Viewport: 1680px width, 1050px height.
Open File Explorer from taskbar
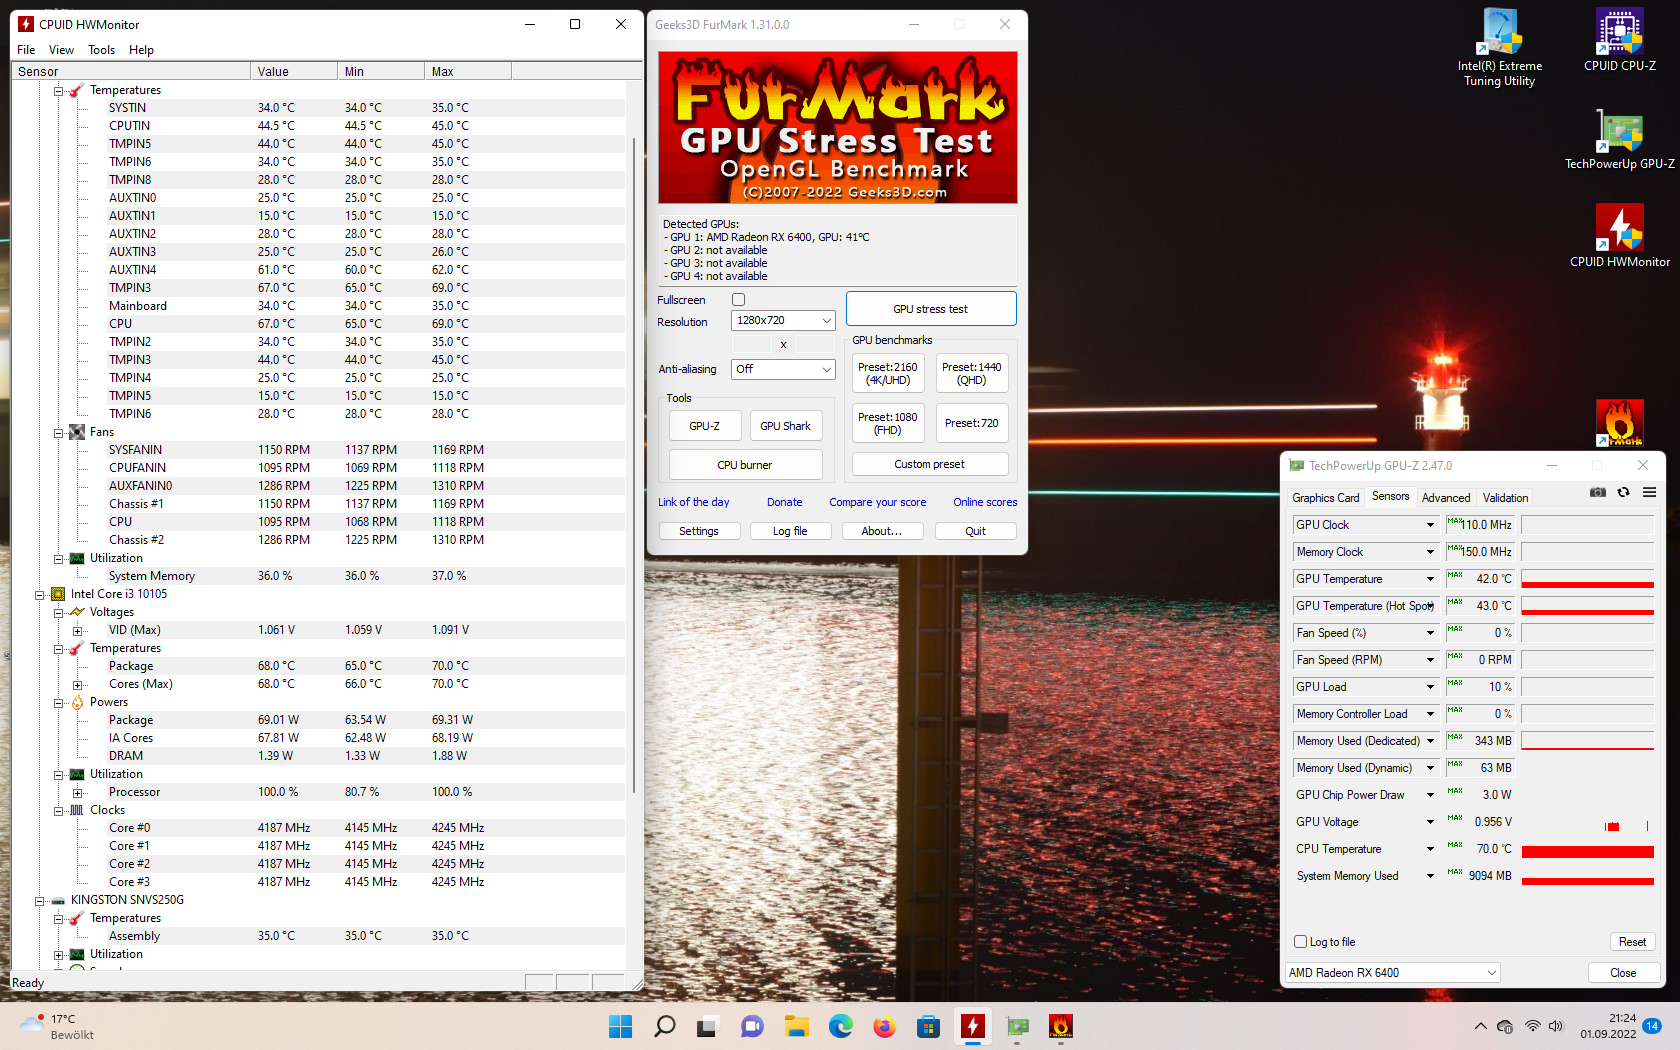coord(796,1026)
